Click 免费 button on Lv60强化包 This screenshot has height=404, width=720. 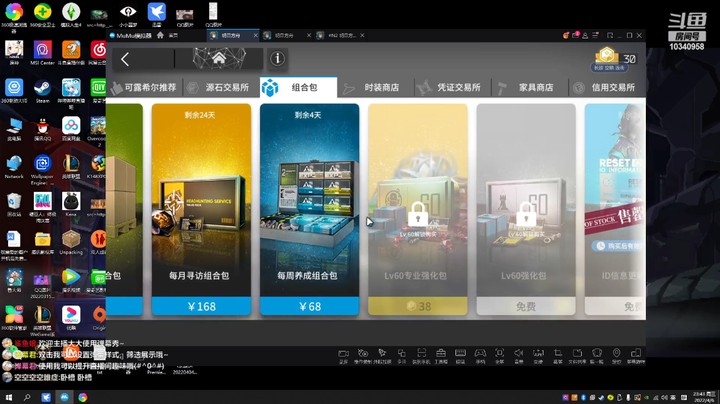[526, 306]
